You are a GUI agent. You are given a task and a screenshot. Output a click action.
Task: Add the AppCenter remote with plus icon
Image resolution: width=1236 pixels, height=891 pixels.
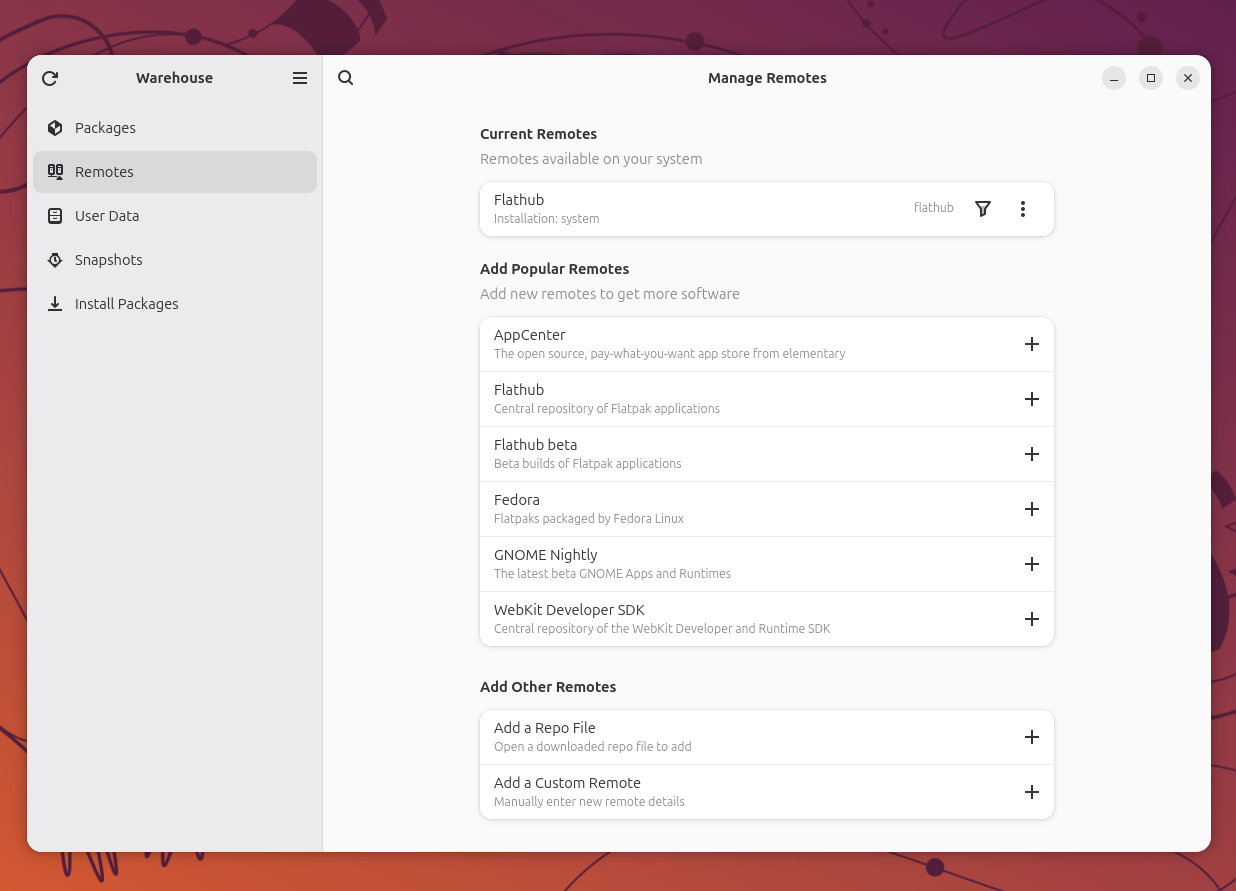pyautogui.click(x=1032, y=344)
